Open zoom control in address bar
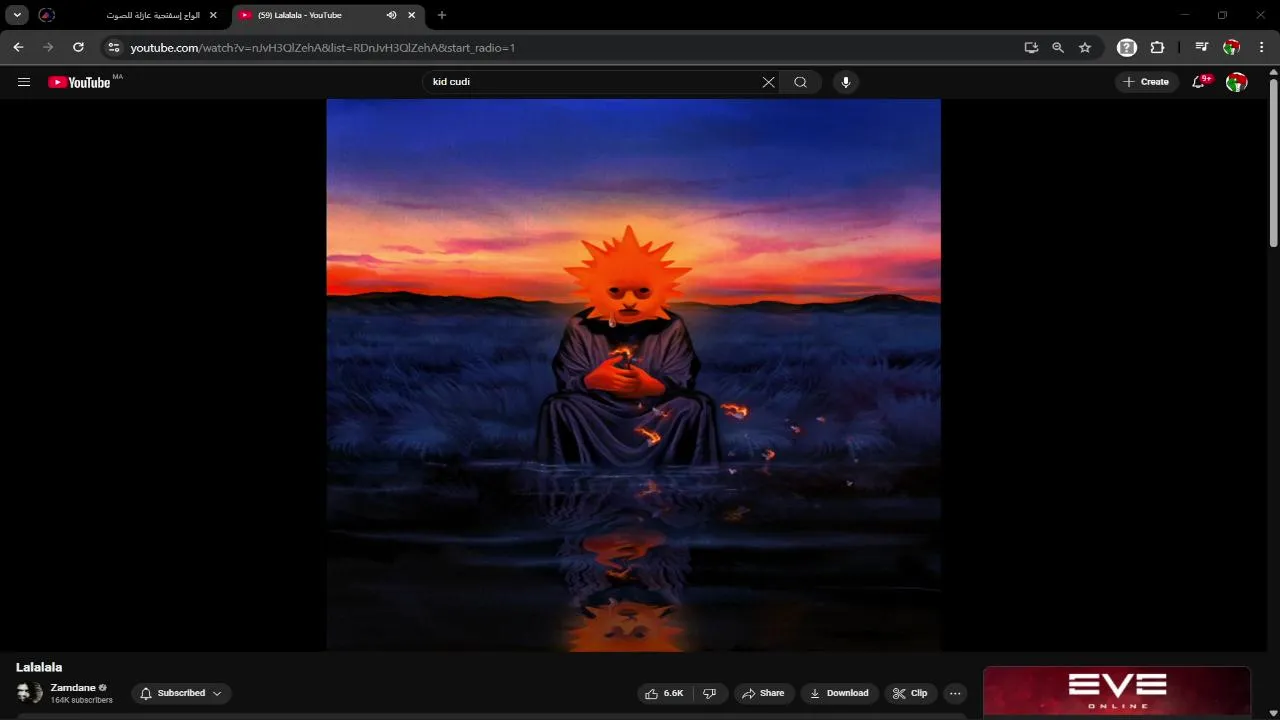1280x720 pixels. (x=1058, y=47)
